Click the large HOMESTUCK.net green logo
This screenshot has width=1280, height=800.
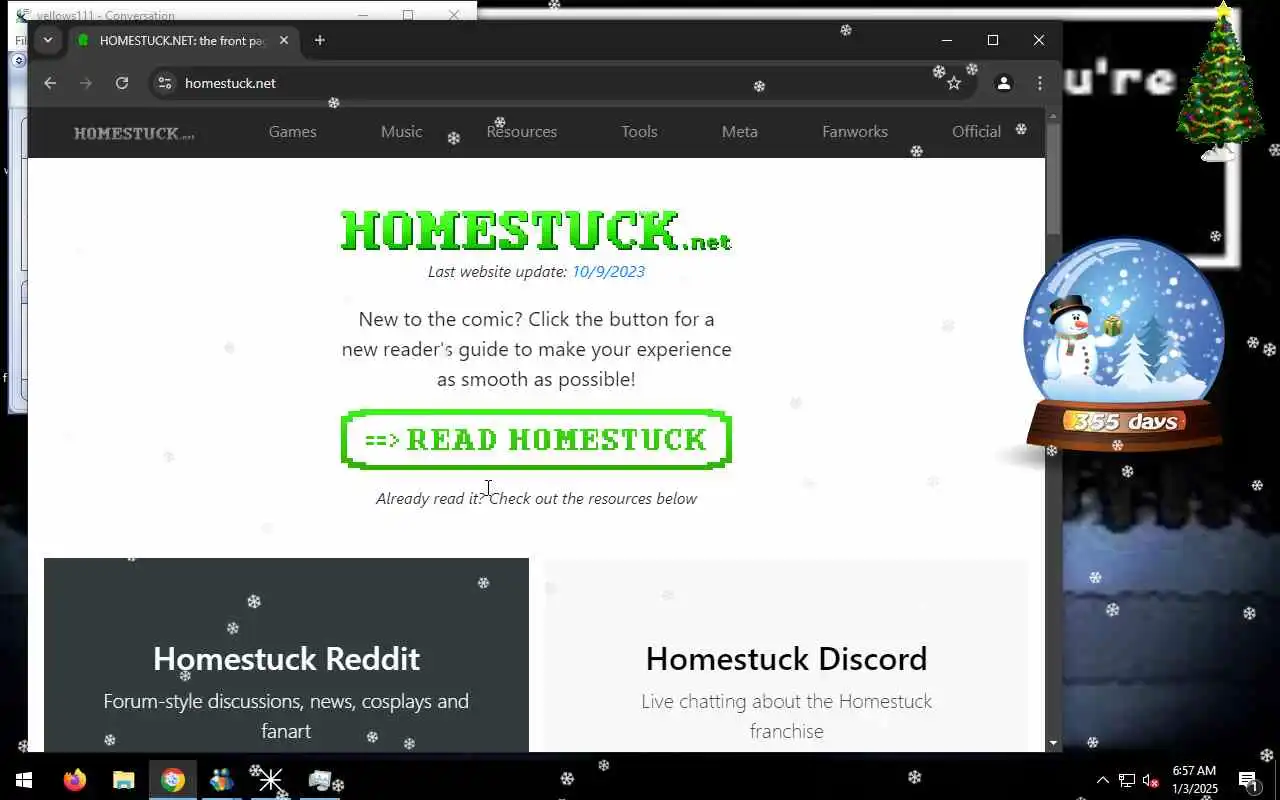coord(536,230)
